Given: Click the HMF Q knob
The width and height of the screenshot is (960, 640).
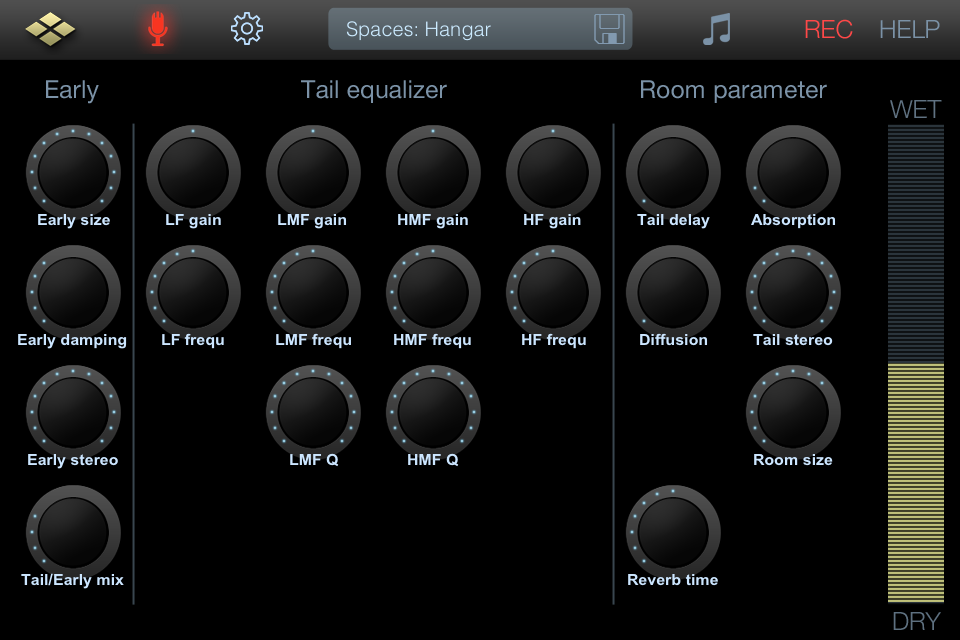Looking at the screenshot, I should click(433, 412).
